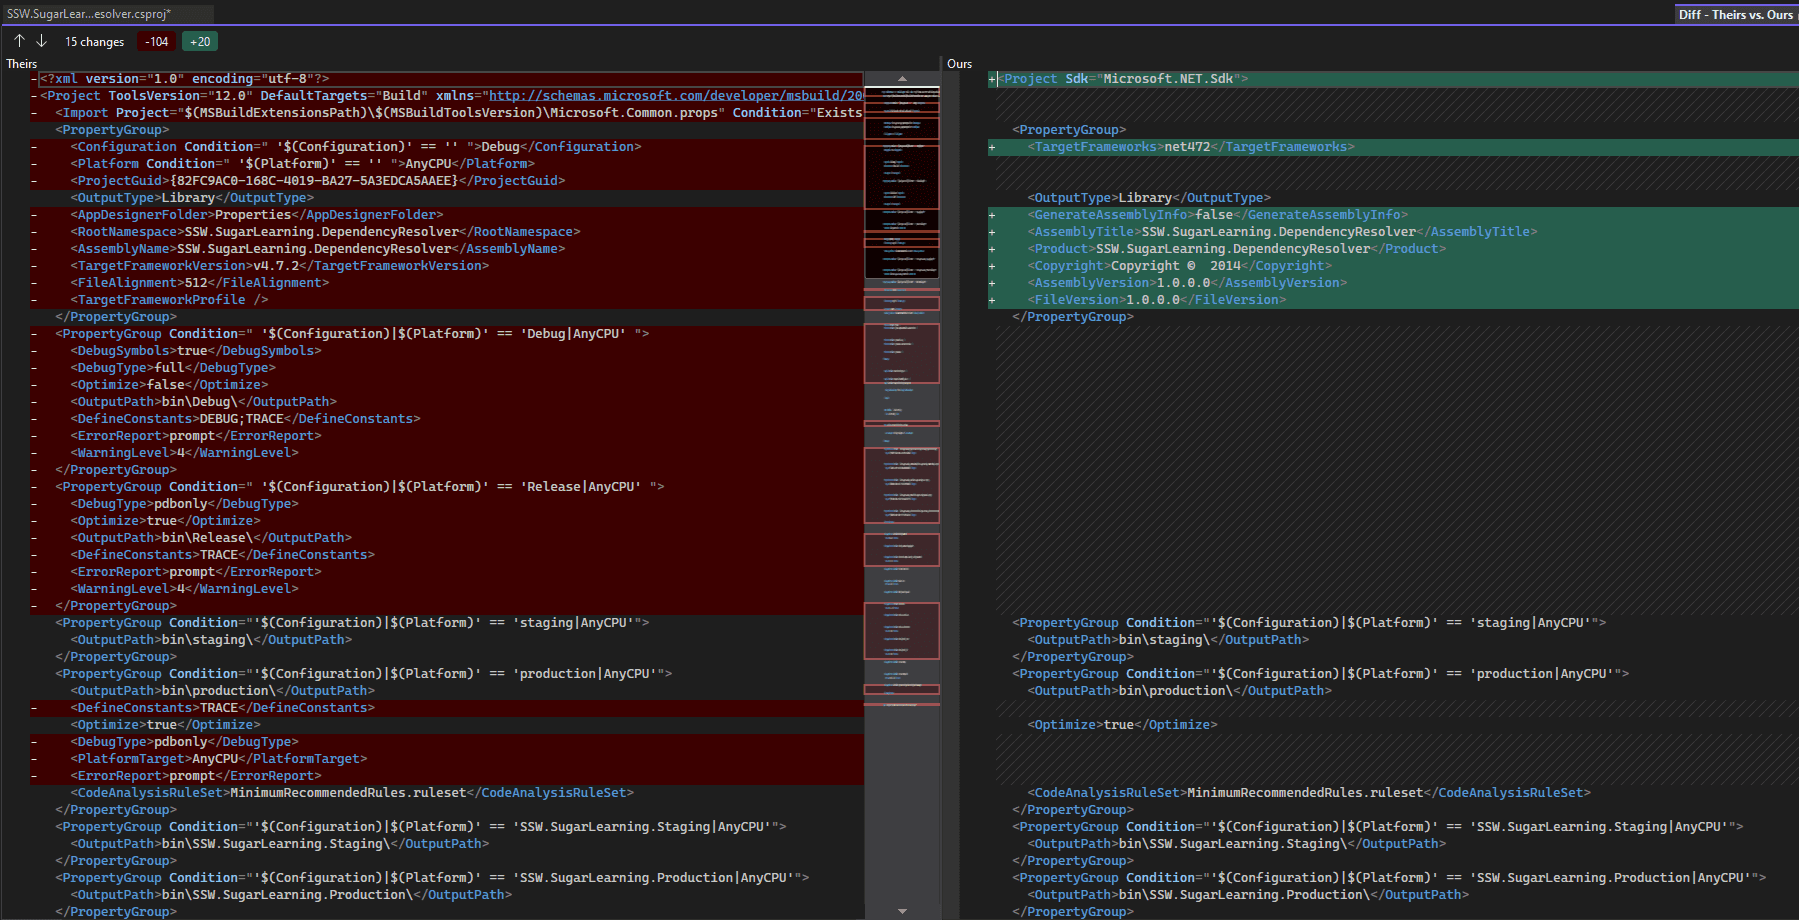Screen dimensions: 1799x920
Task: Go to previous change with up arrow
Action: pos(19,41)
